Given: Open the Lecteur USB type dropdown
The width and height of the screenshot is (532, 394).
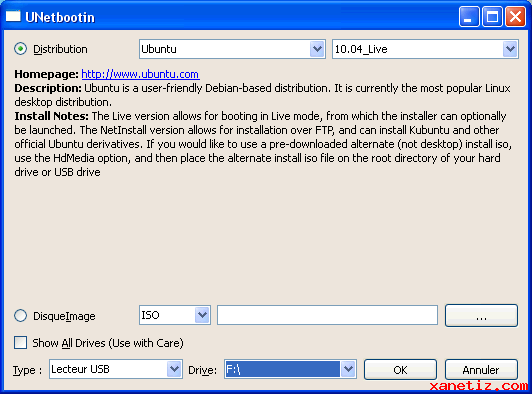Looking at the screenshot, I should (x=116, y=369).
